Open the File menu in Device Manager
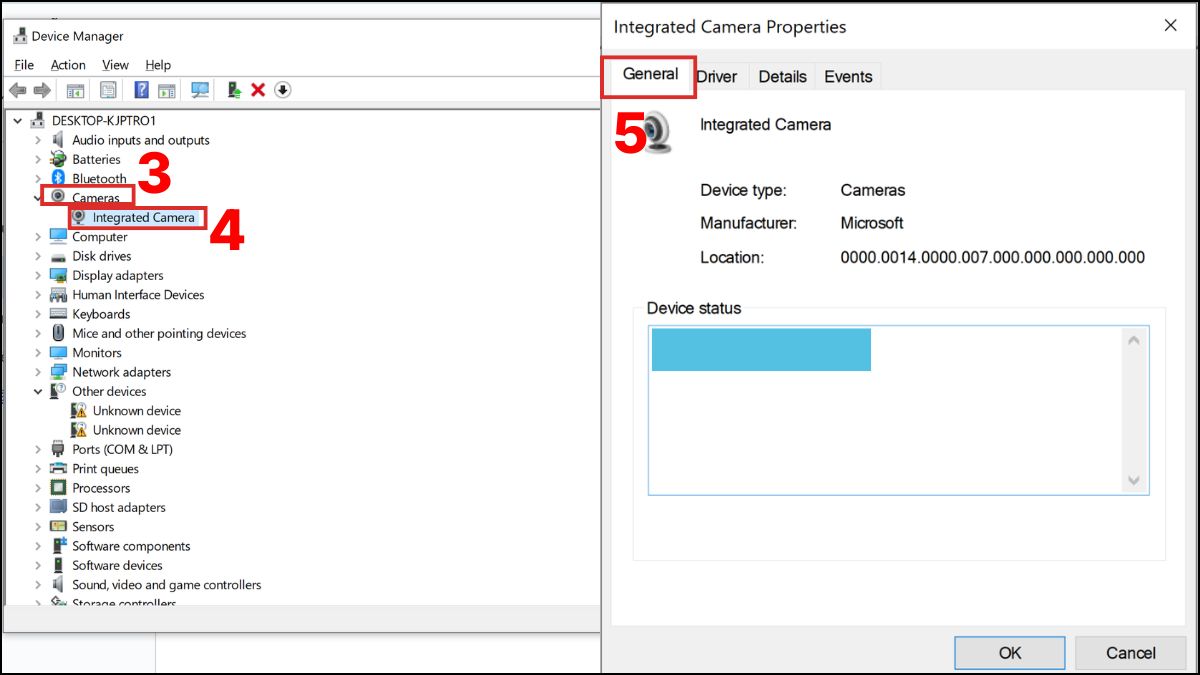This screenshot has width=1200, height=675. click(x=24, y=65)
